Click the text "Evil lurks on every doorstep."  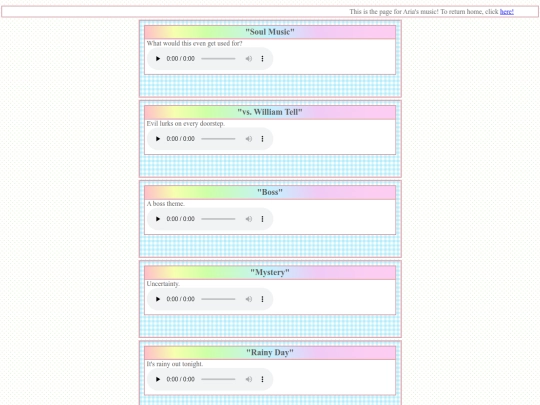(x=186, y=124)
